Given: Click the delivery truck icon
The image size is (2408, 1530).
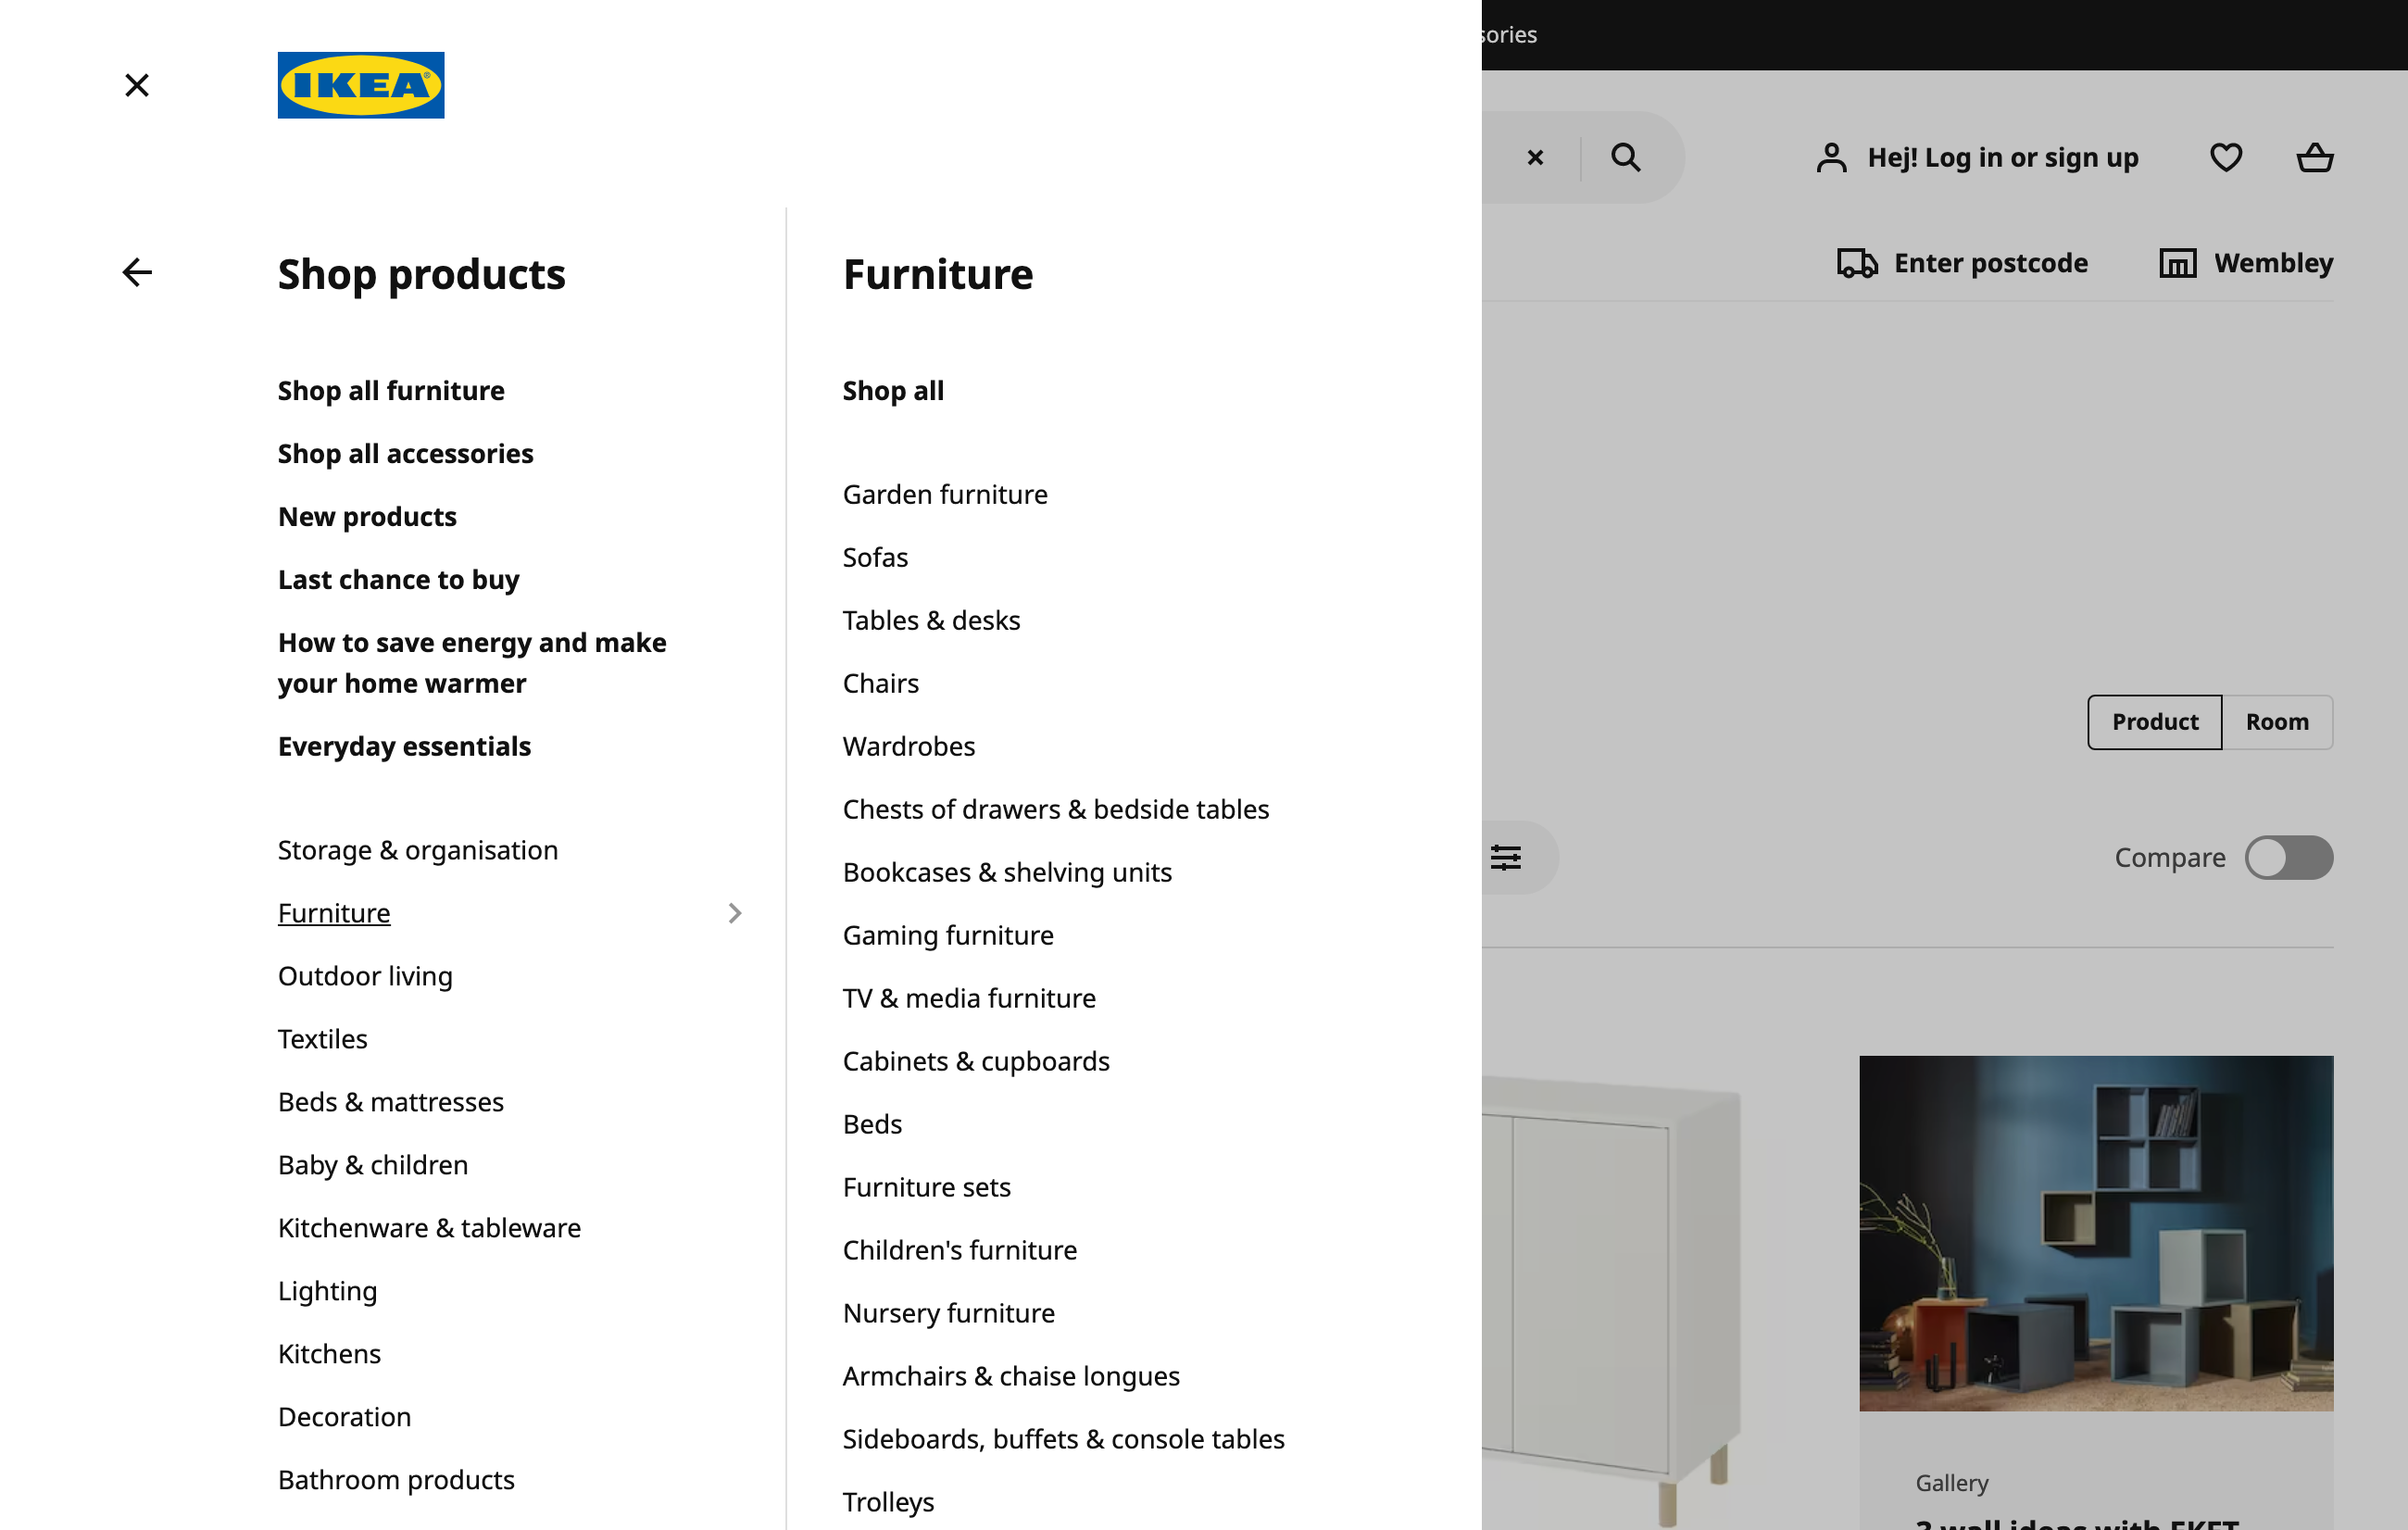Looking at the screenshot, I should (1855, 263).
